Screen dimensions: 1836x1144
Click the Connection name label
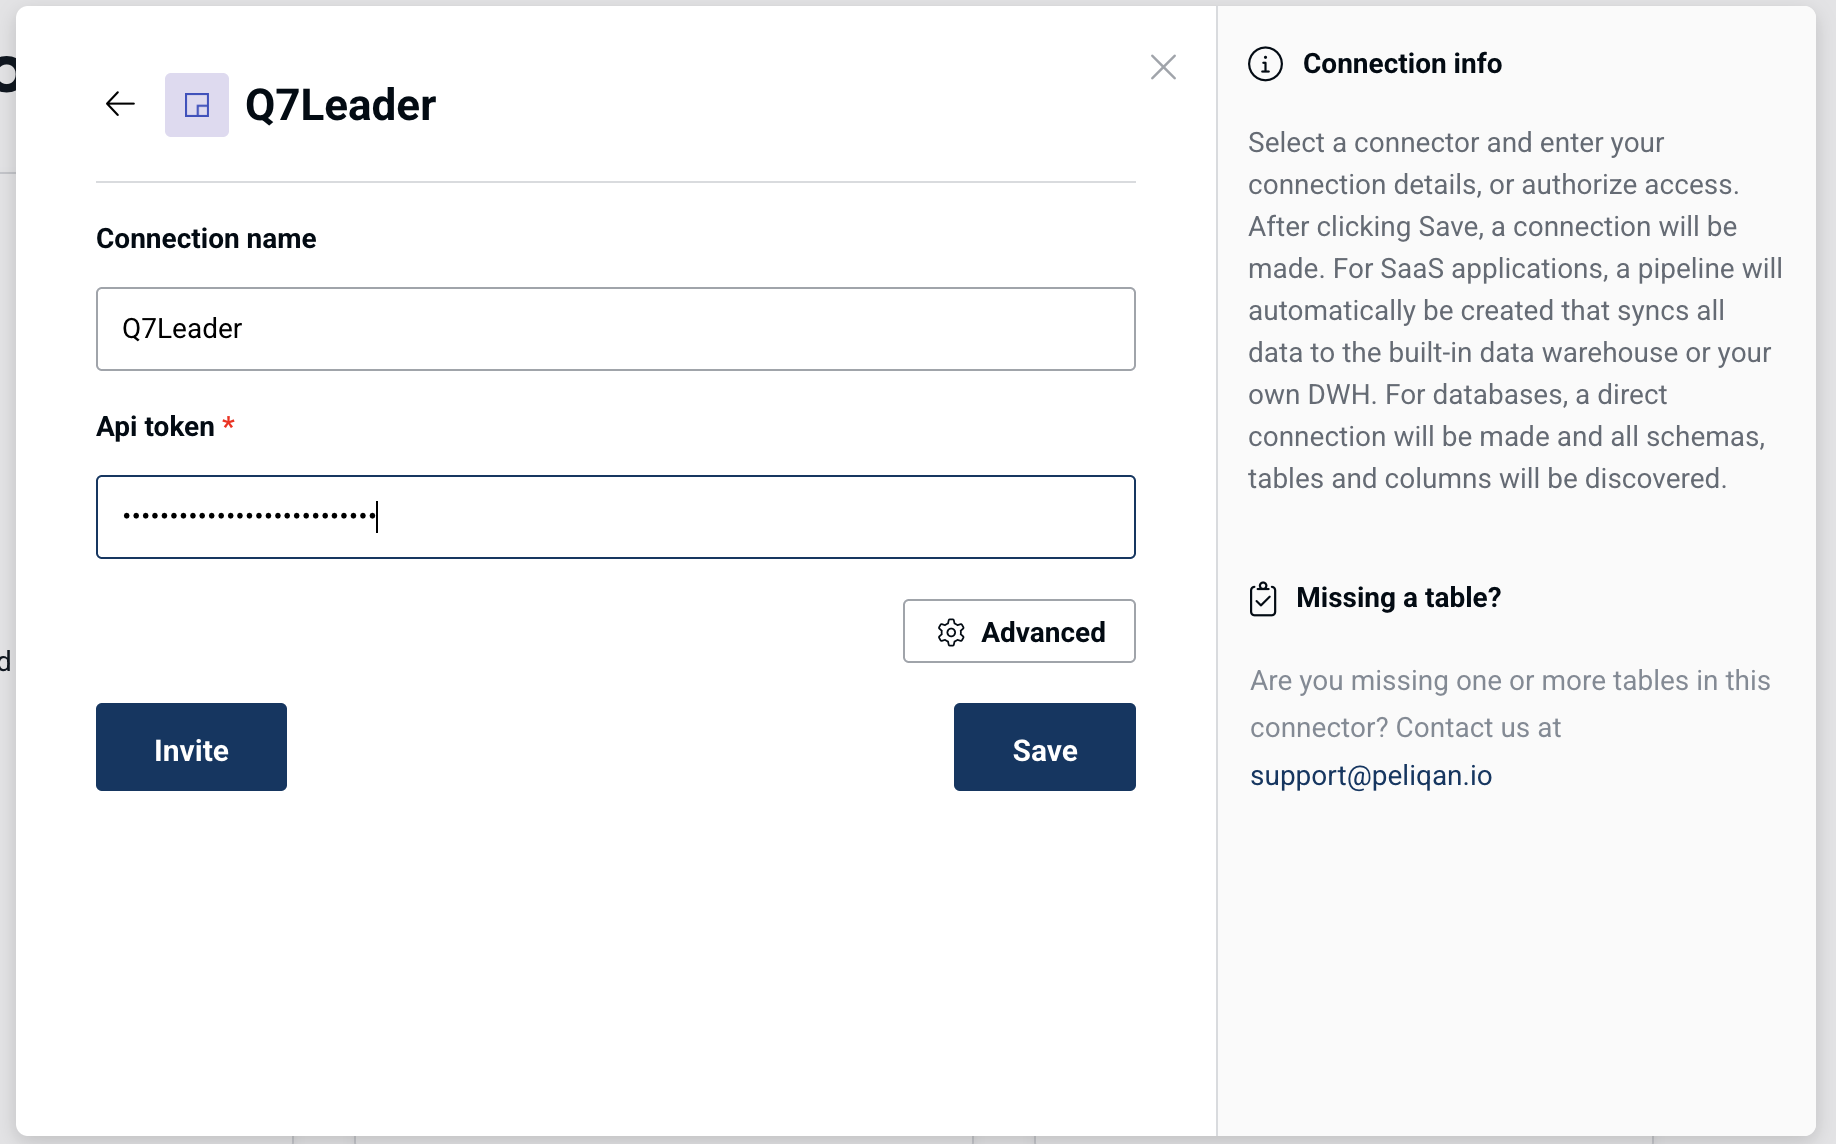(206, 239)
